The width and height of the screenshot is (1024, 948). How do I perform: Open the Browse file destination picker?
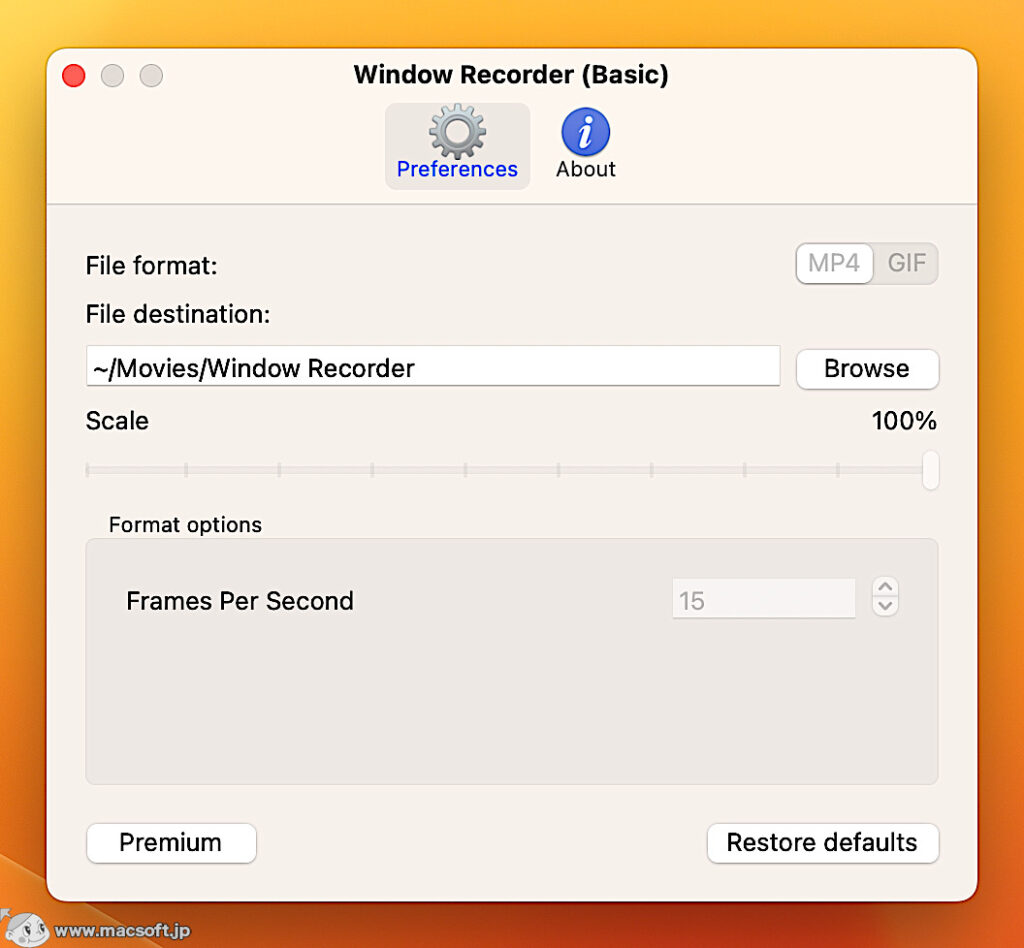866,369
